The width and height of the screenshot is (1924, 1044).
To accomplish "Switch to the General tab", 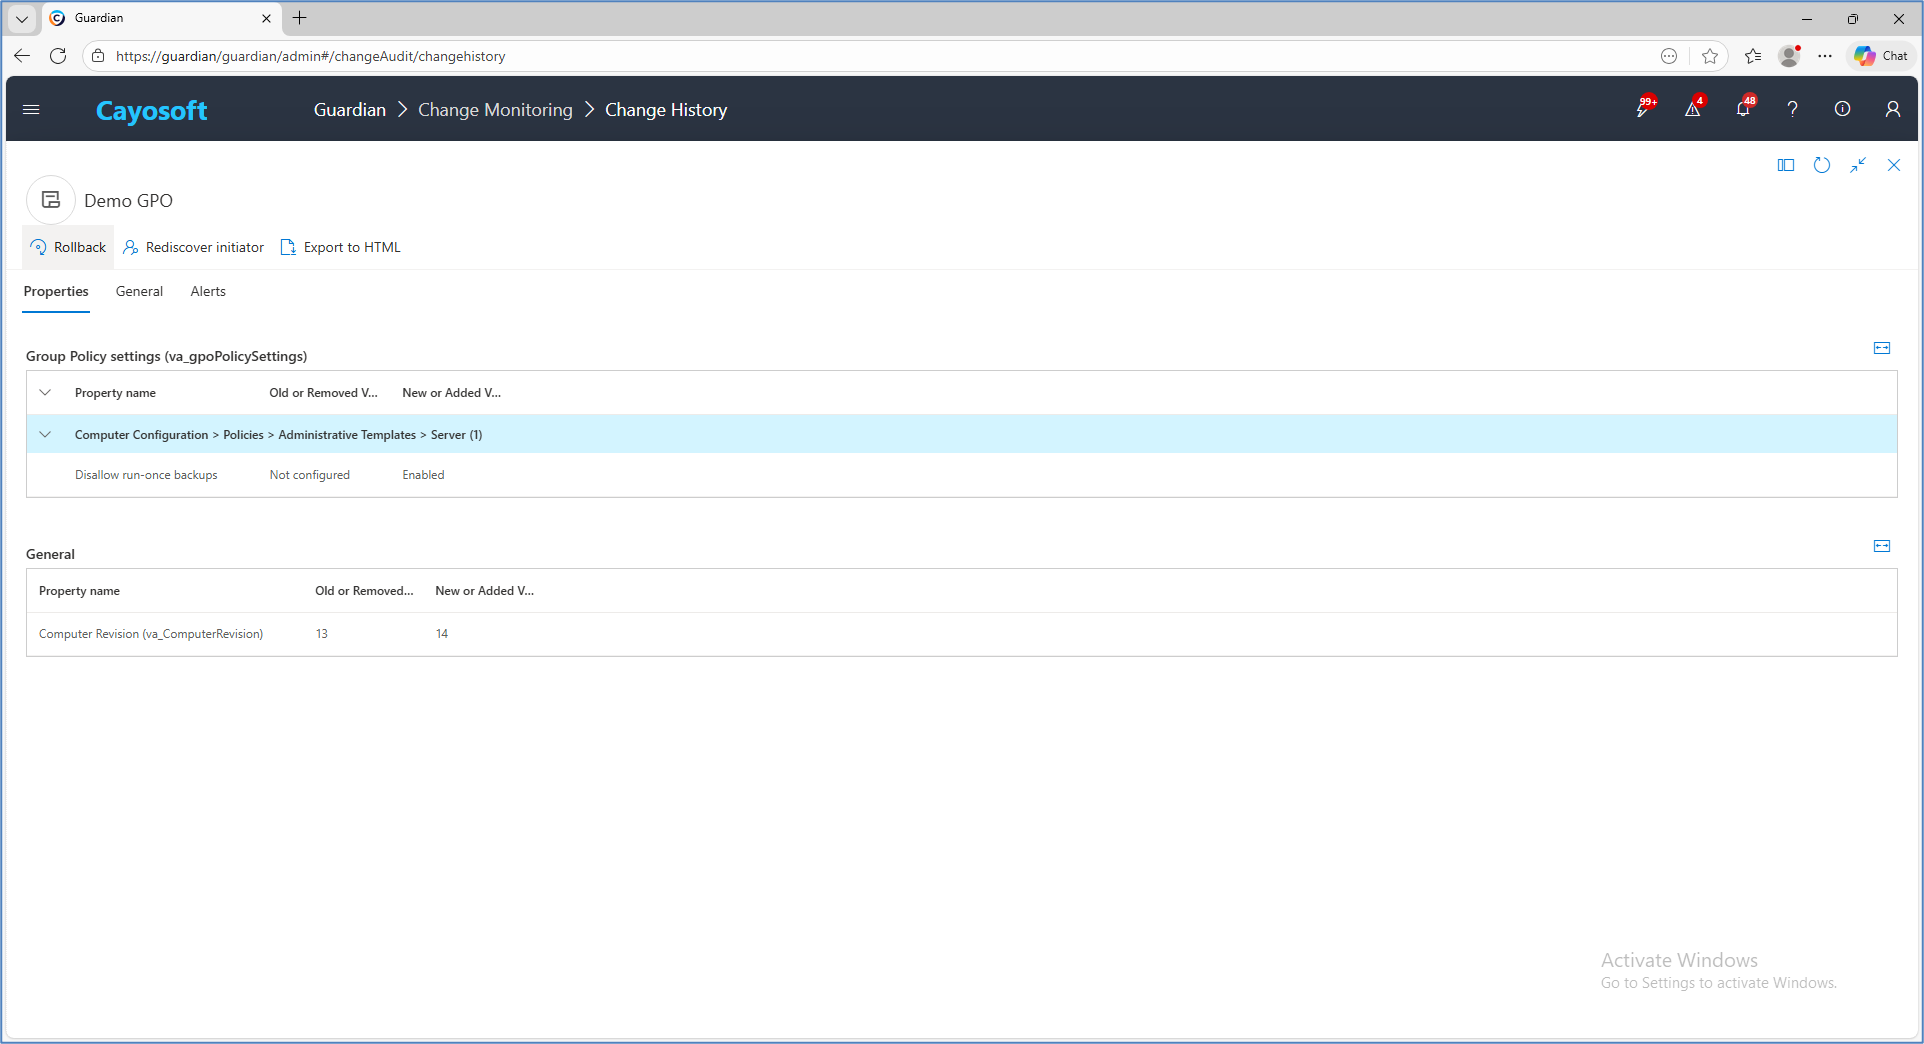I will pyautogui.click(x=139, y=291).
